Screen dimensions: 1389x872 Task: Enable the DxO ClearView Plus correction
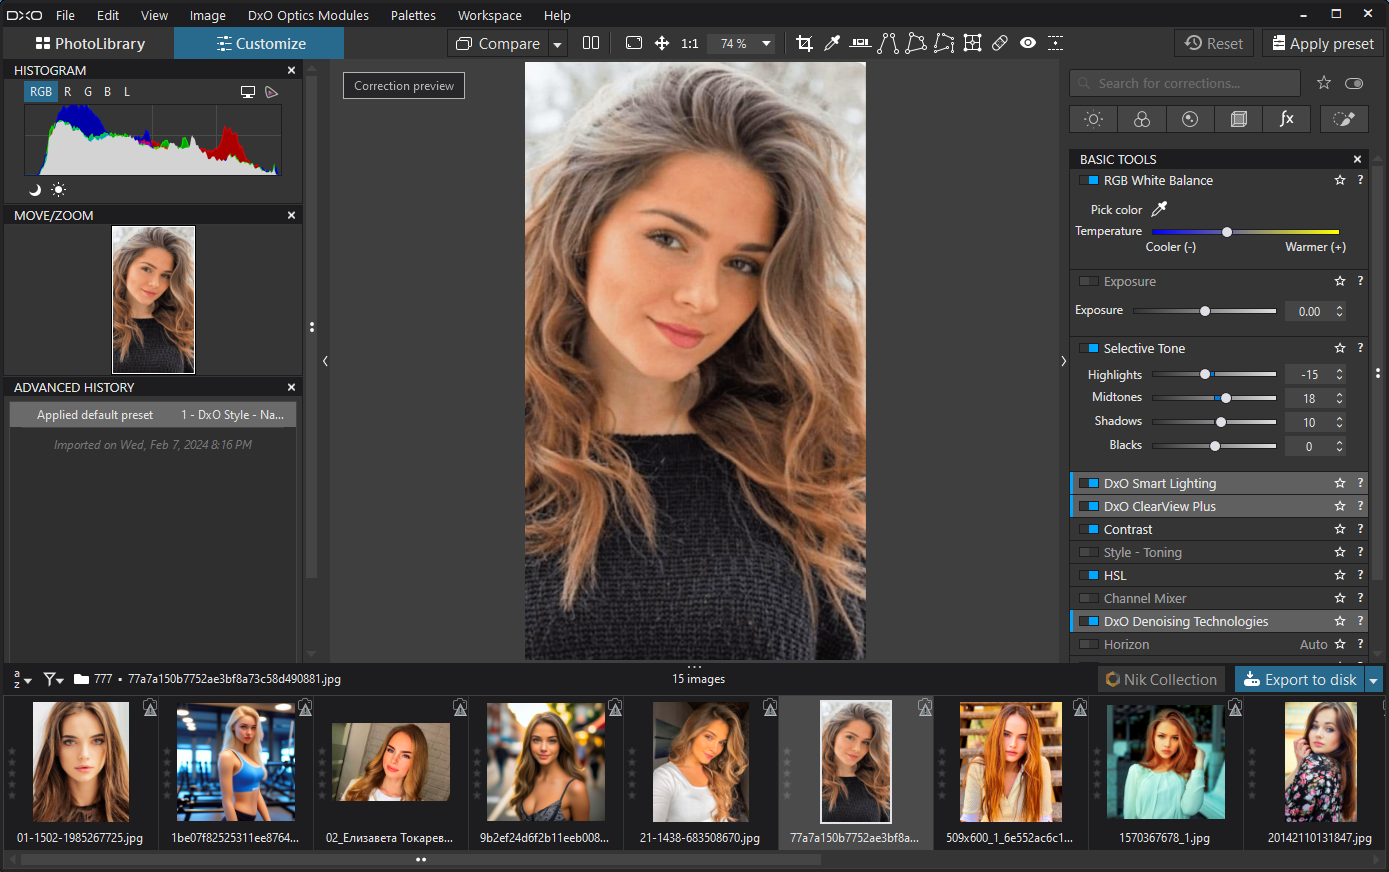coord(1088,506)
